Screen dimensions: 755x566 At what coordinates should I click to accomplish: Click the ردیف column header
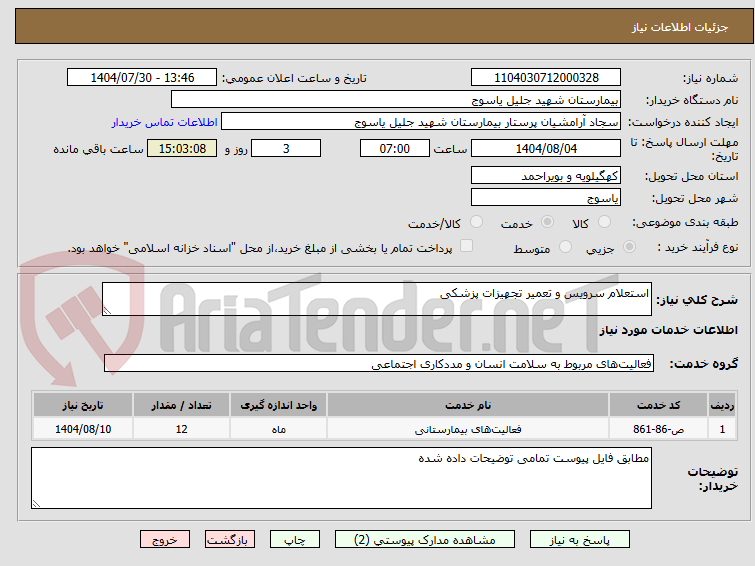pos(722,405)
